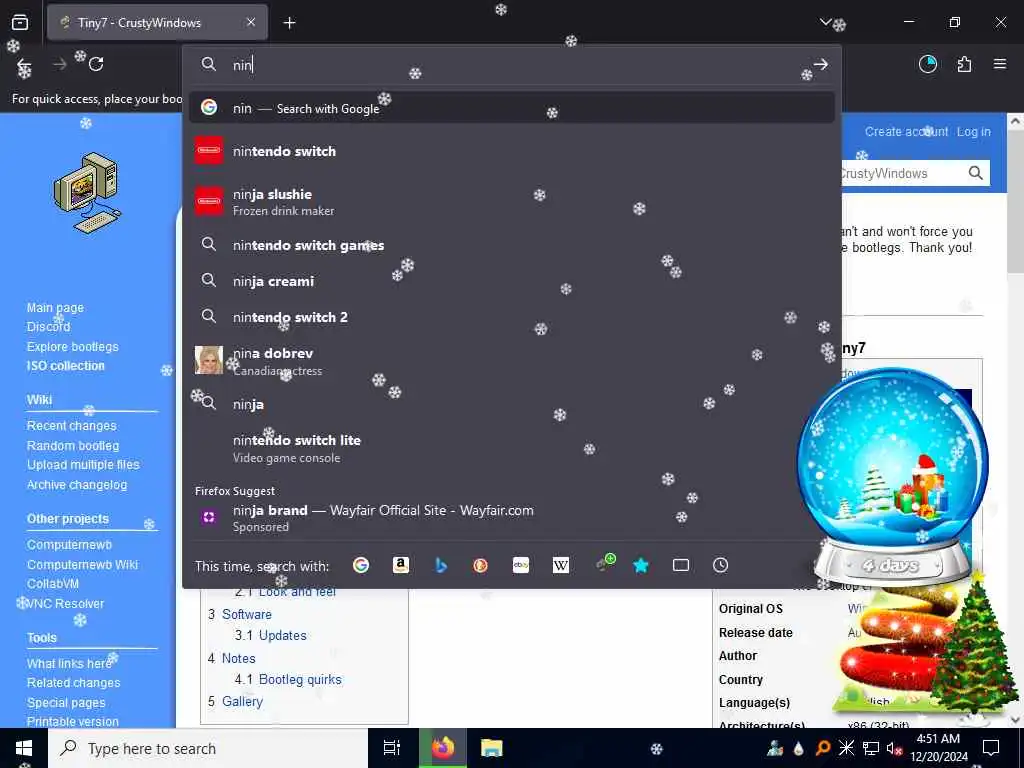Screen dimensions: 1024x768
Task: Open the CollabVM link
Action: tap(53, 584)
